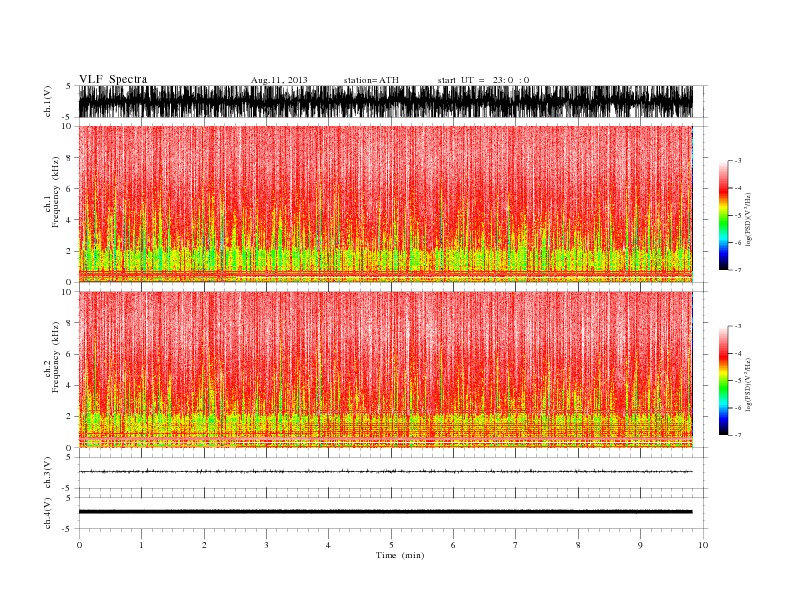
Task: Click the 'start UT = 23:0 :0' text
Action: [483, 80]
